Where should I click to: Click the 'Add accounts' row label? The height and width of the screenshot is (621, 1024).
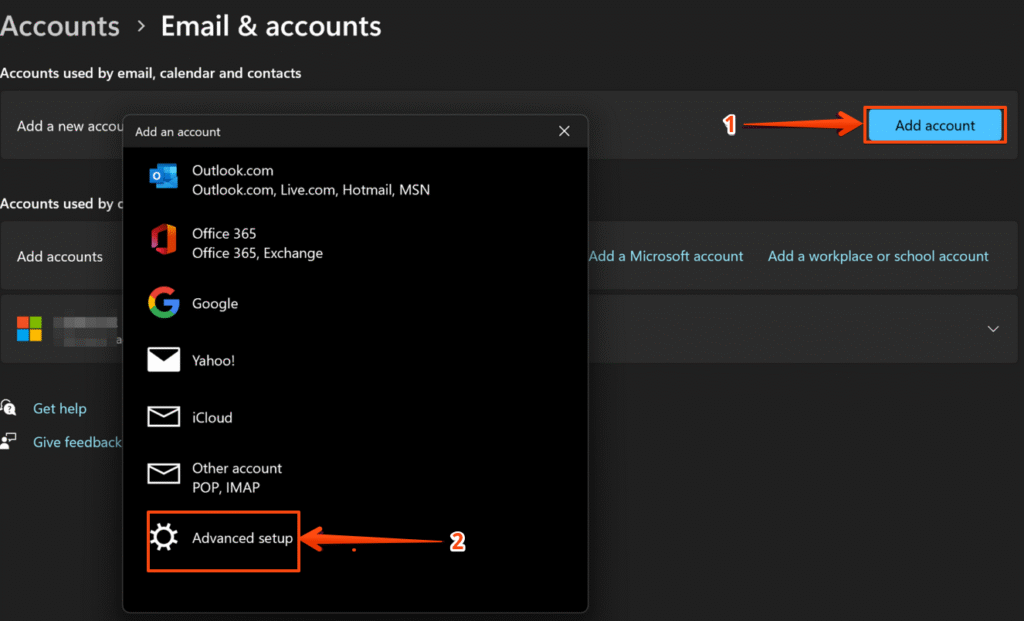pos(59,256)
